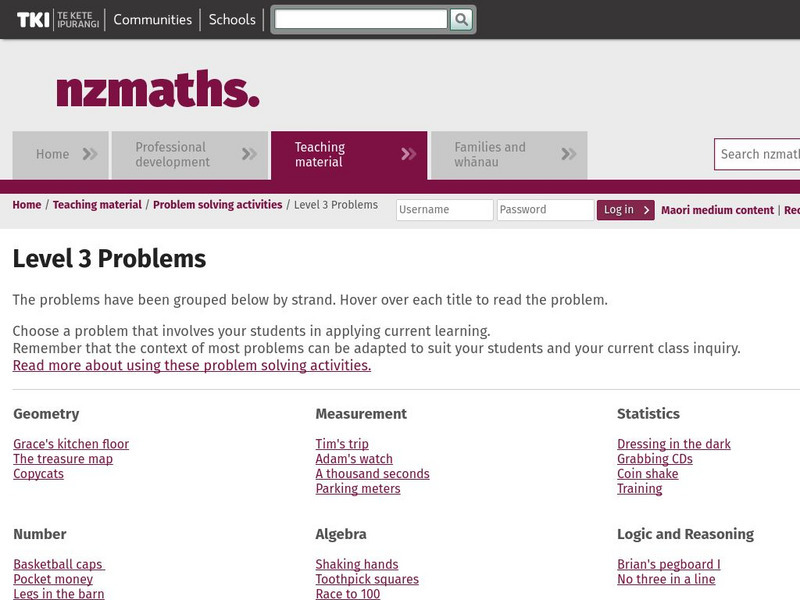Click the Home breadcrumb link
Image resolution: width=800 pixels, height=600 pixels.
(x=27, y=205)
